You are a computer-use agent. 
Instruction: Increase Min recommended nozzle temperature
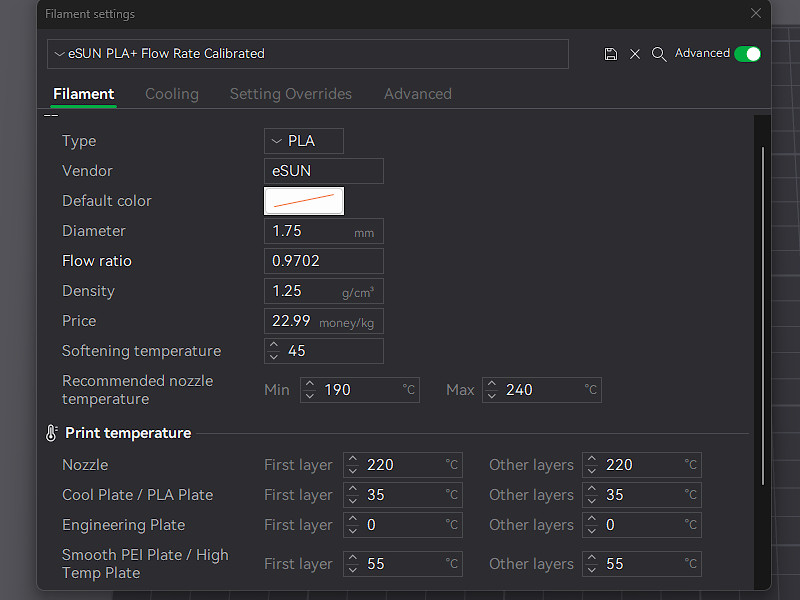click(x=310, y=384)
